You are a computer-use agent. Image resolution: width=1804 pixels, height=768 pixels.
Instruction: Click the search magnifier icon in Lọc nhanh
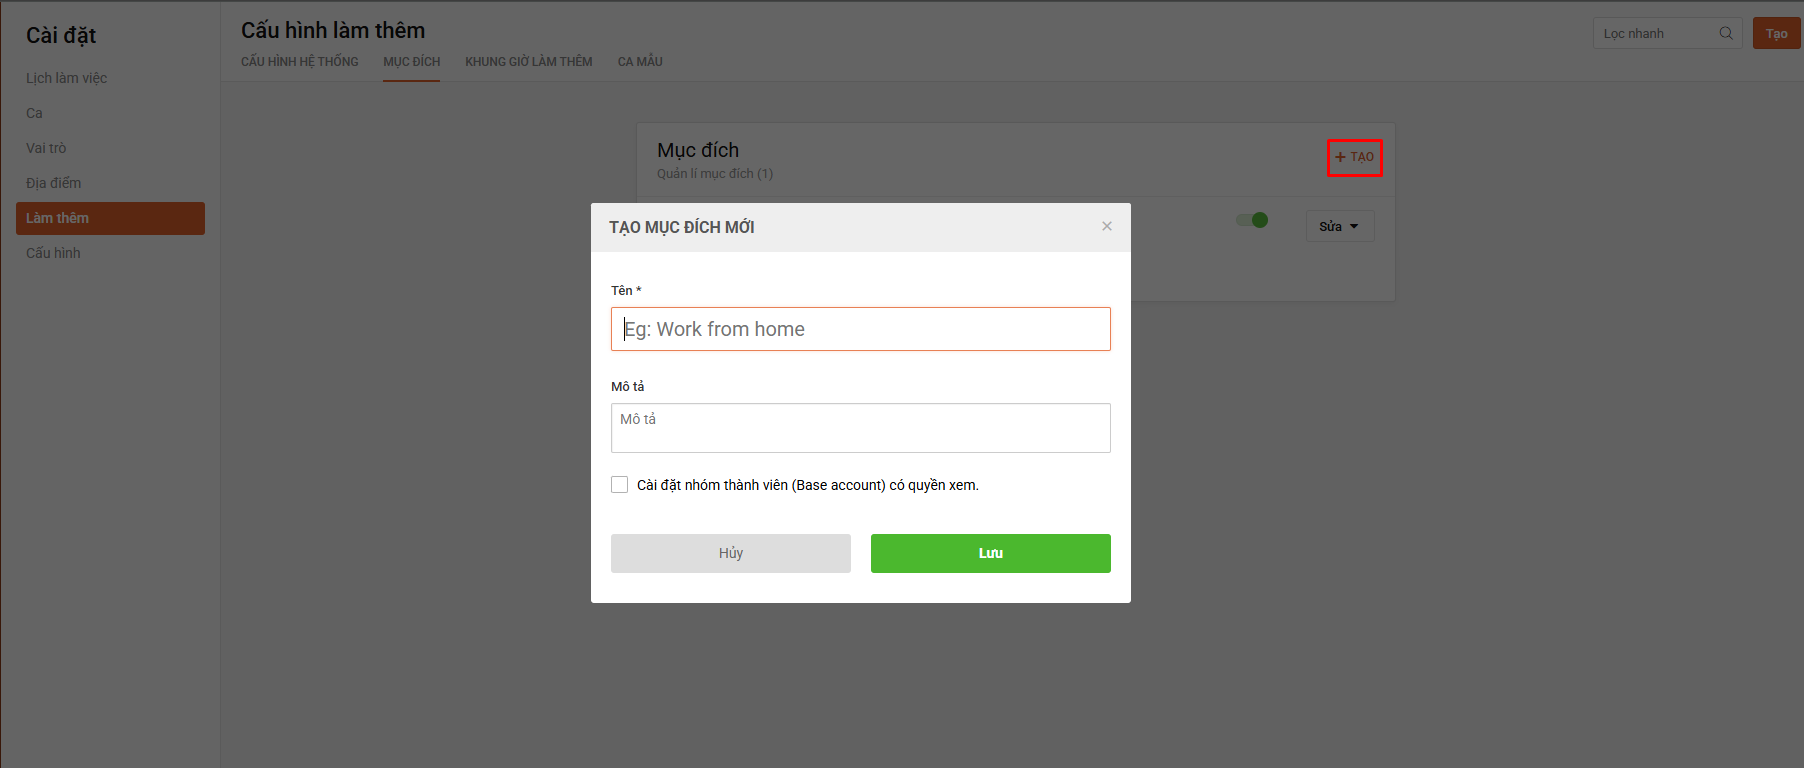1726,33
